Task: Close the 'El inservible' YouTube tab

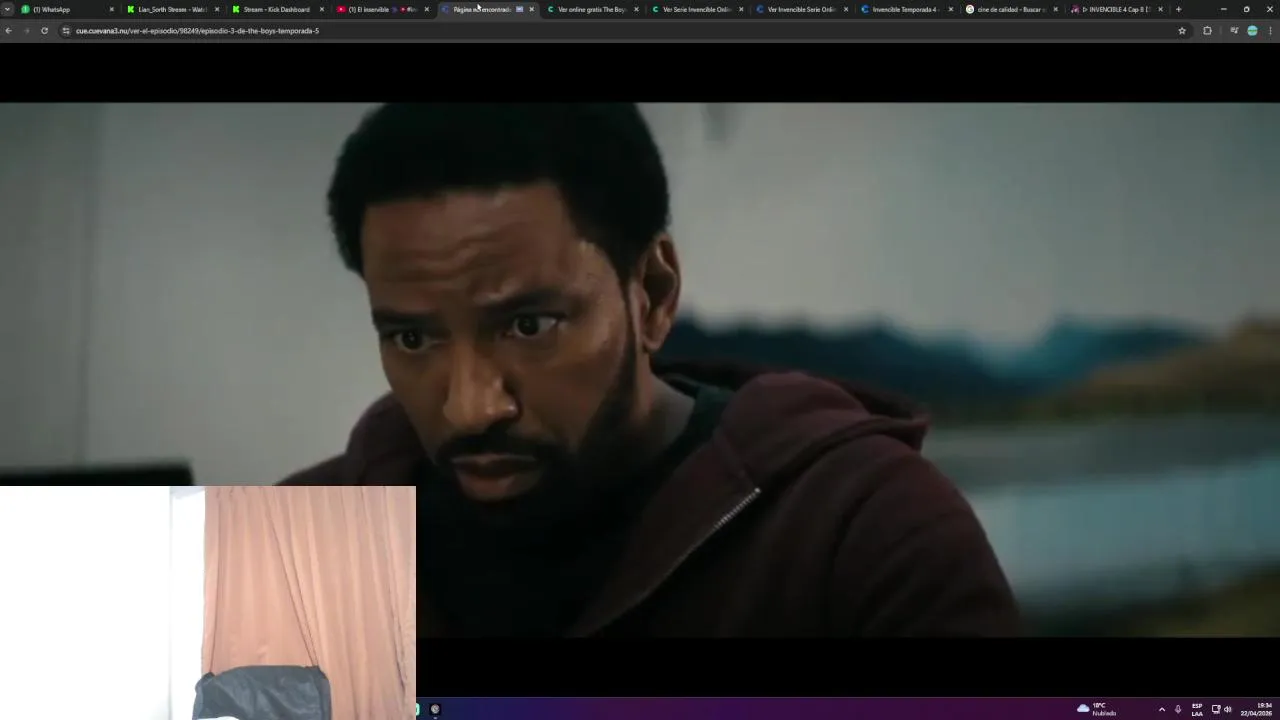Action: (427, 9)
